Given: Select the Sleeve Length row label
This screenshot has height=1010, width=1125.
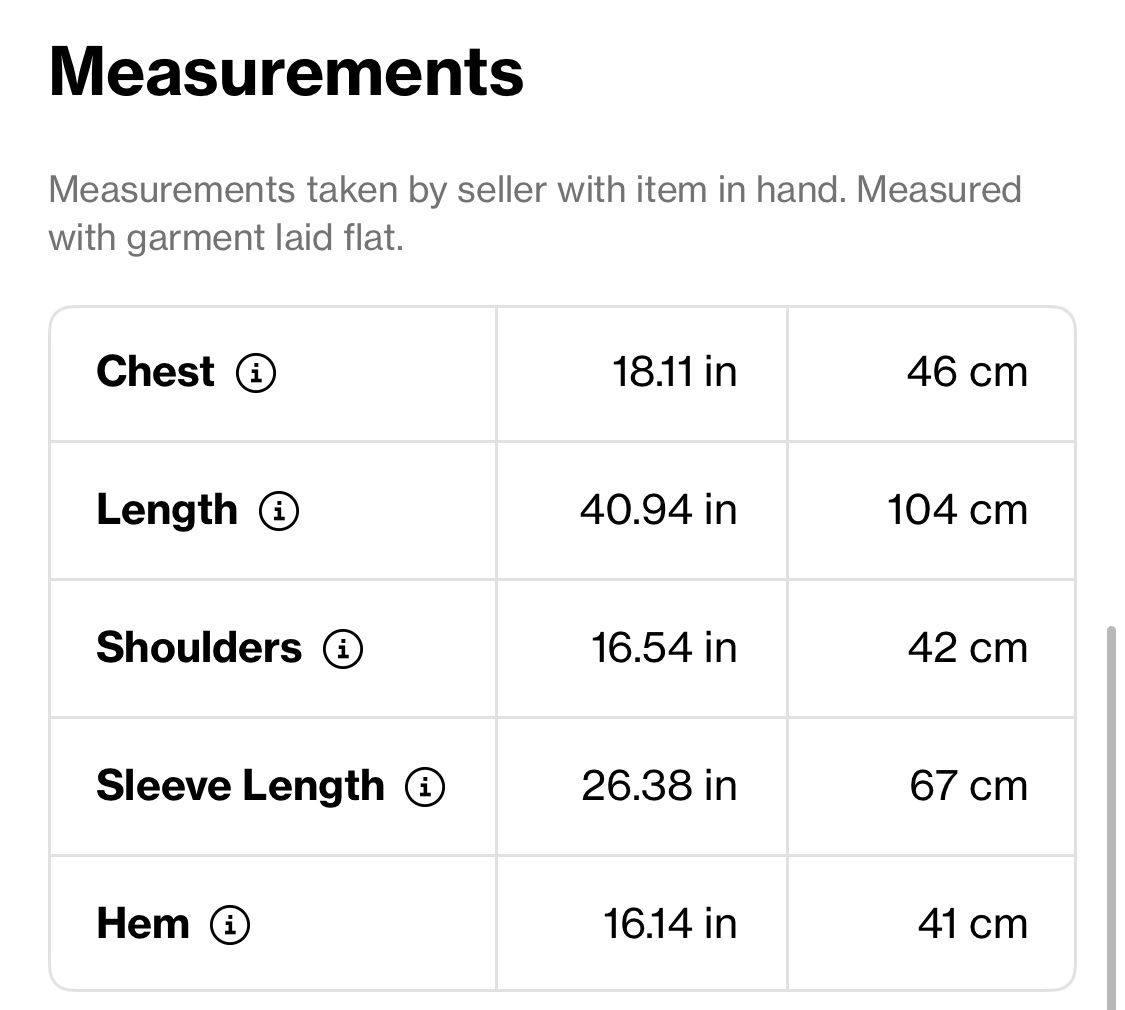Looking at the screenshot, I should pyautogui.click(x=240, y=786).
